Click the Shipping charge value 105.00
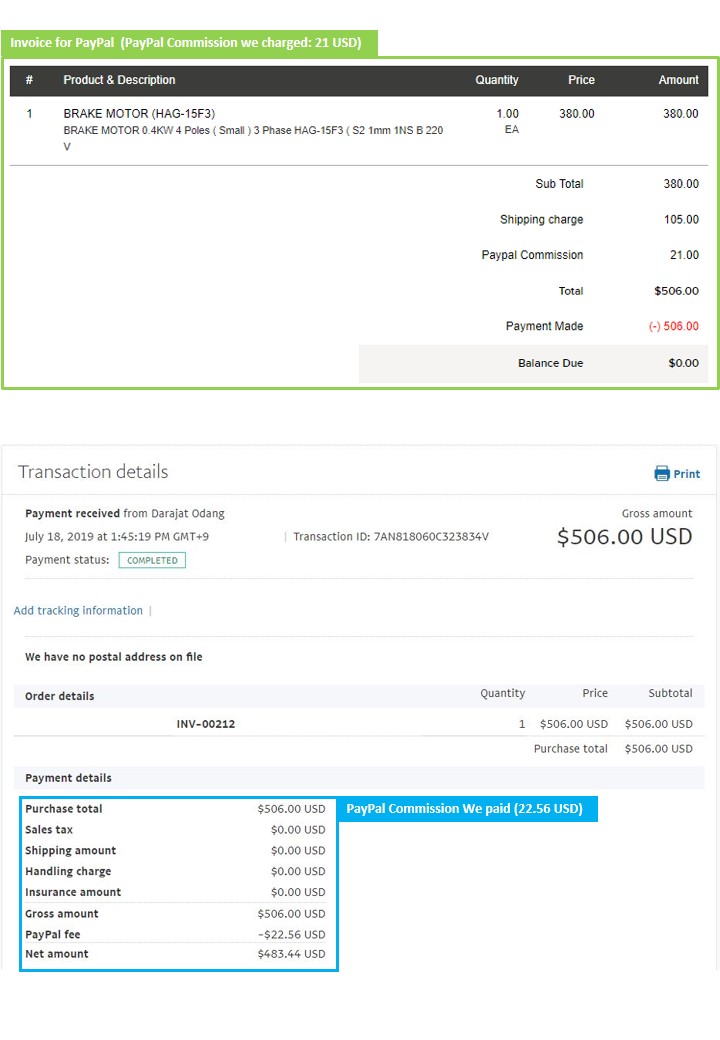Viewport: 720px width, 1040px height. coord(682,219)
